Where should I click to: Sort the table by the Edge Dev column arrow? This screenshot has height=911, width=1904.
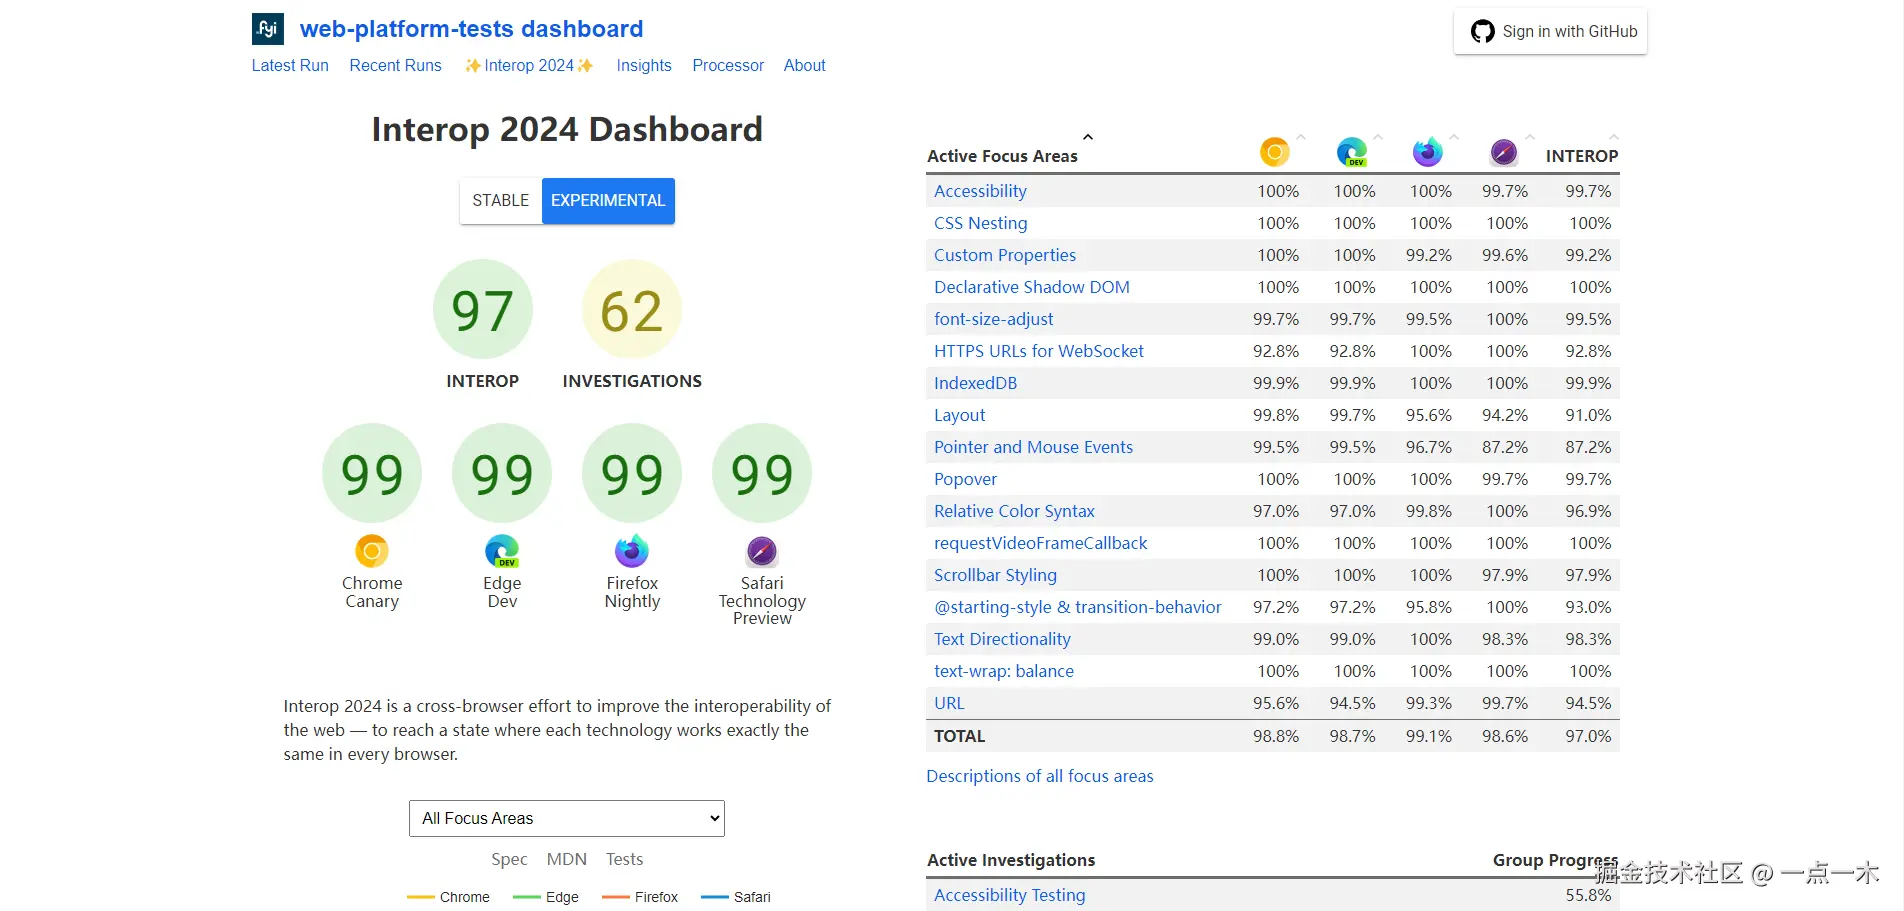1378,137
